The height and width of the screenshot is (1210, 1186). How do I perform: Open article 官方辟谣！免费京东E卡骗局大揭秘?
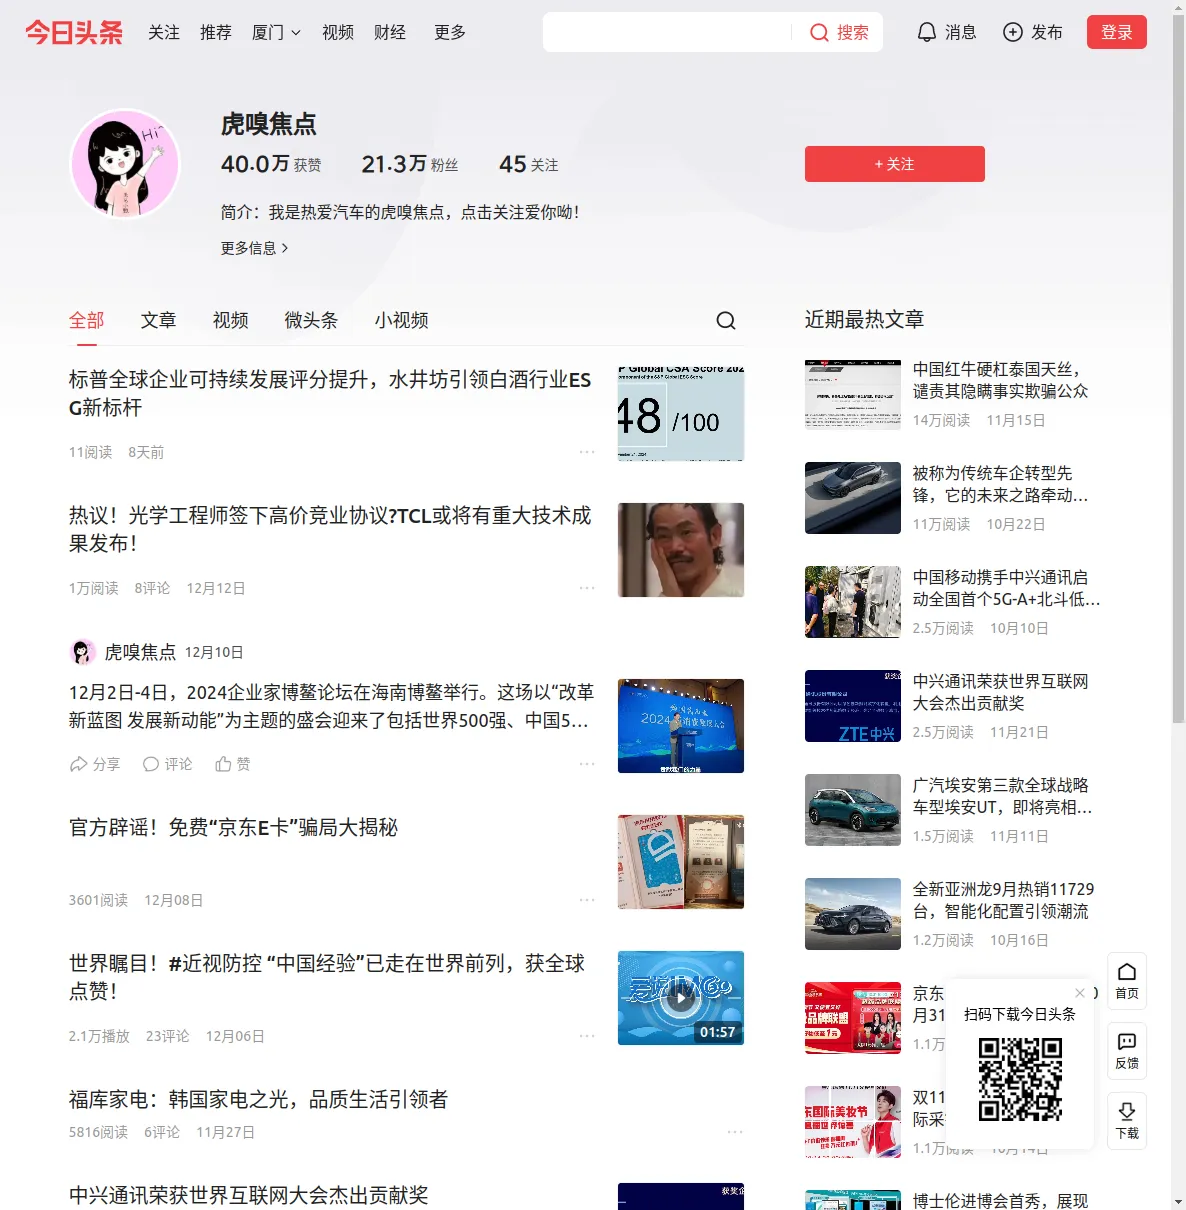pyautogui.click(x=233, y=827)
